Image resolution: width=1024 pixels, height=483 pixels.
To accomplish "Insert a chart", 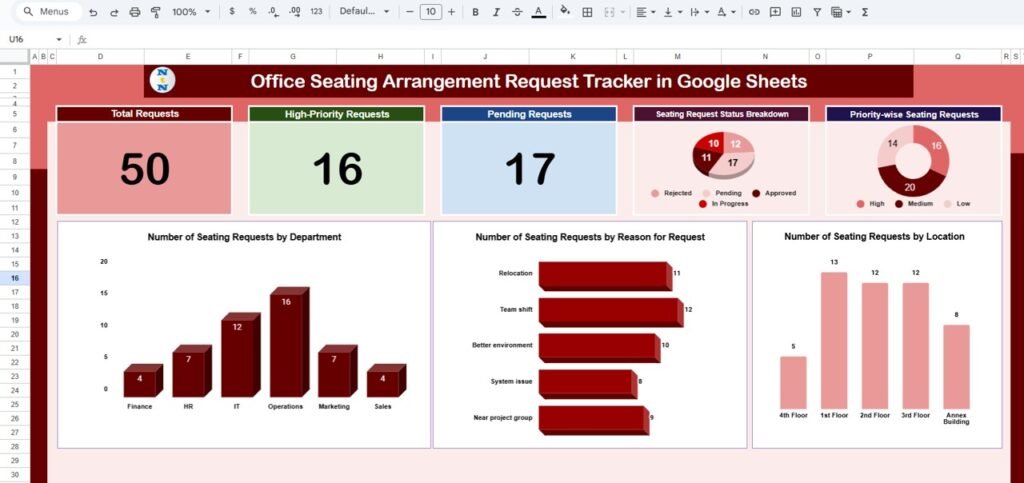I will (x=796, y=12).
